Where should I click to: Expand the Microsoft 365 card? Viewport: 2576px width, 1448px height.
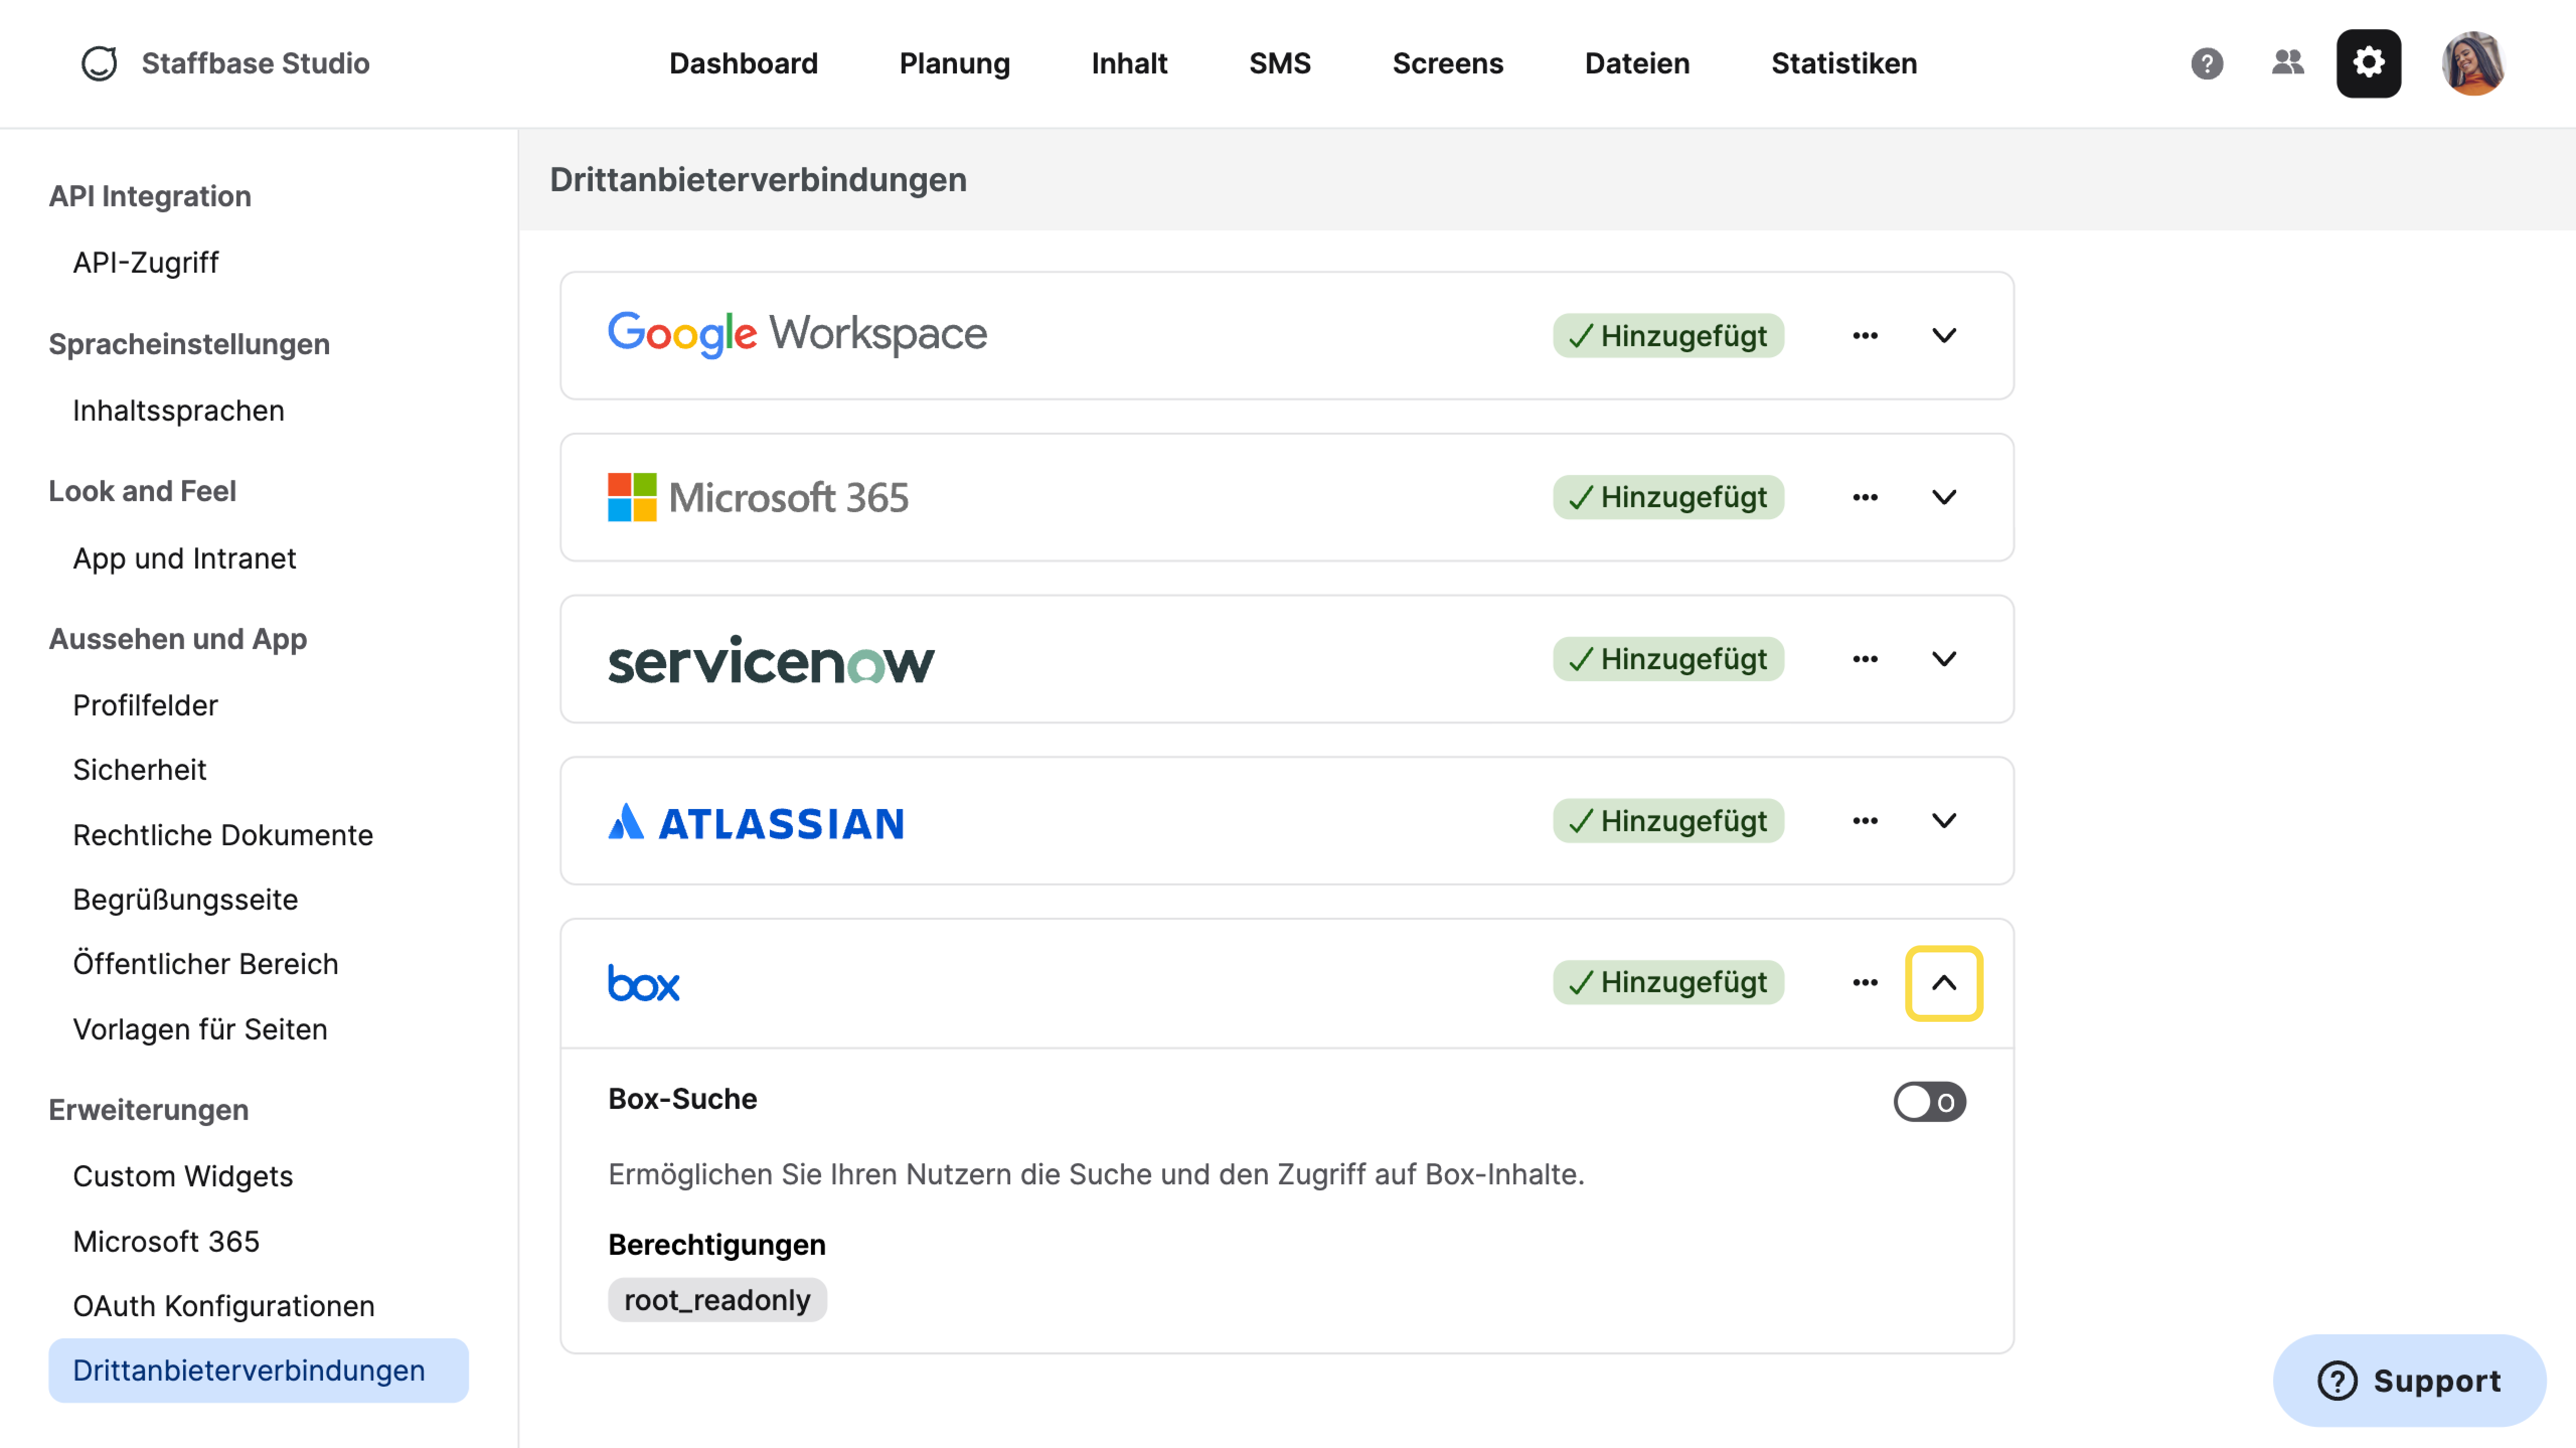click(1944, 497)
